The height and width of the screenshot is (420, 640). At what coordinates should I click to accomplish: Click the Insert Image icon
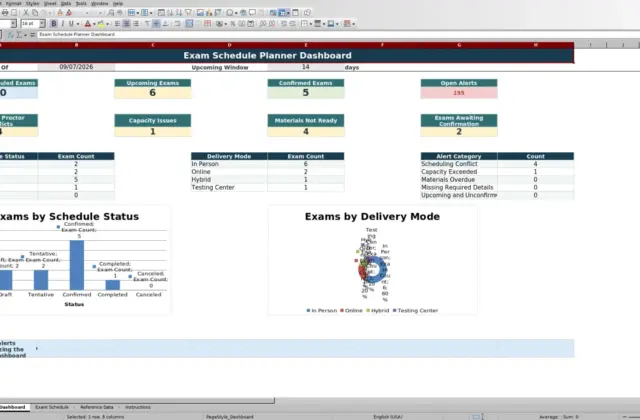pyautogui.click(x=200, y=13)
